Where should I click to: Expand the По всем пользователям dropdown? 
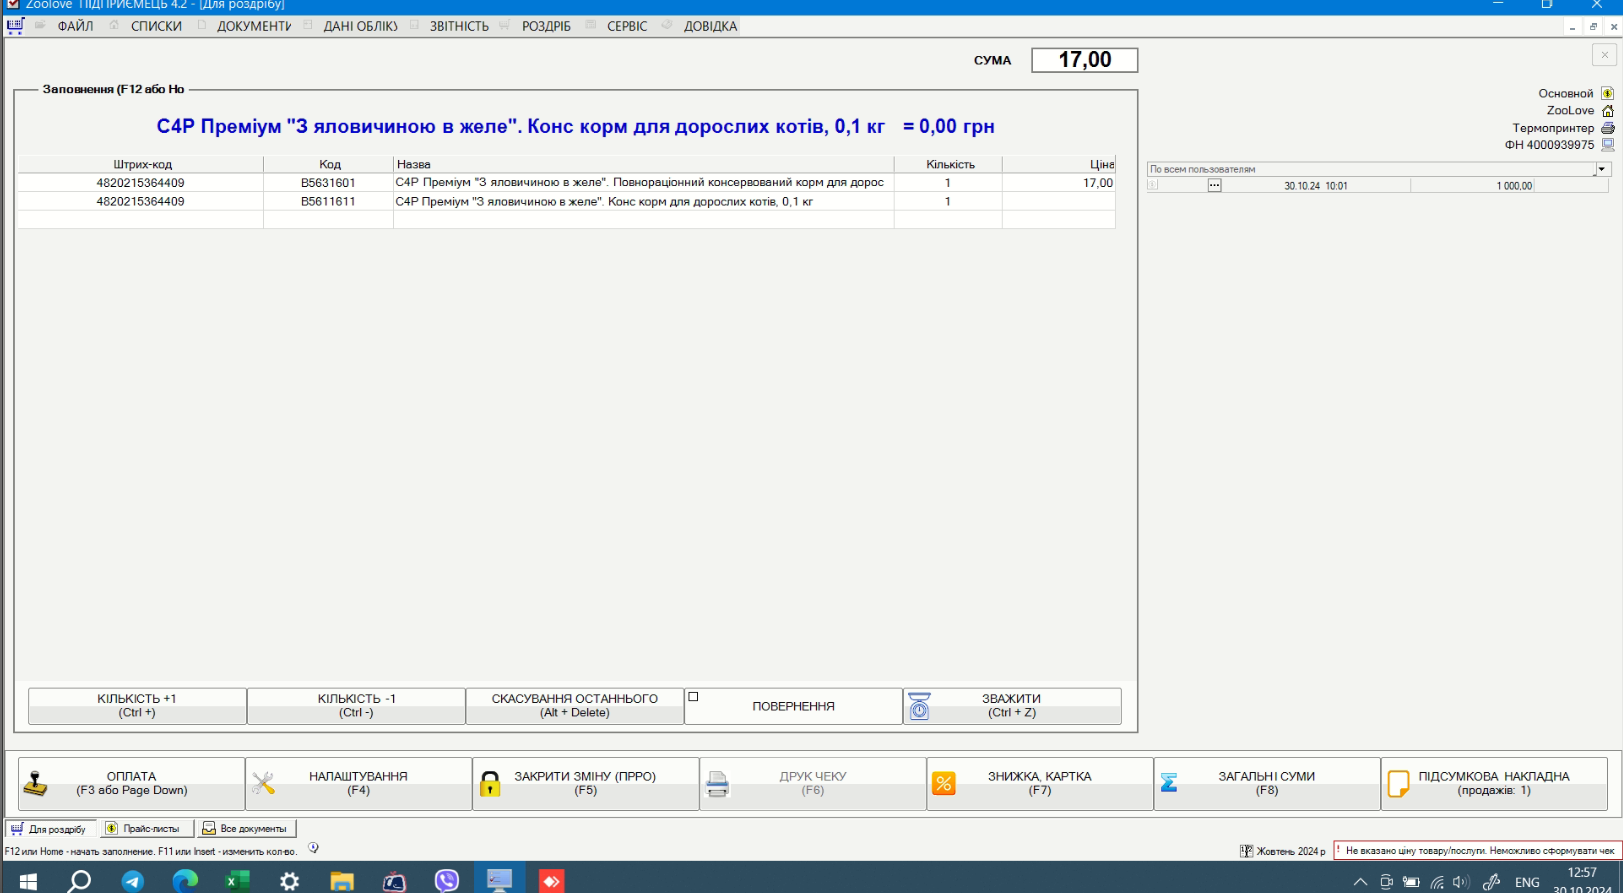click(x=1602, y=169)
